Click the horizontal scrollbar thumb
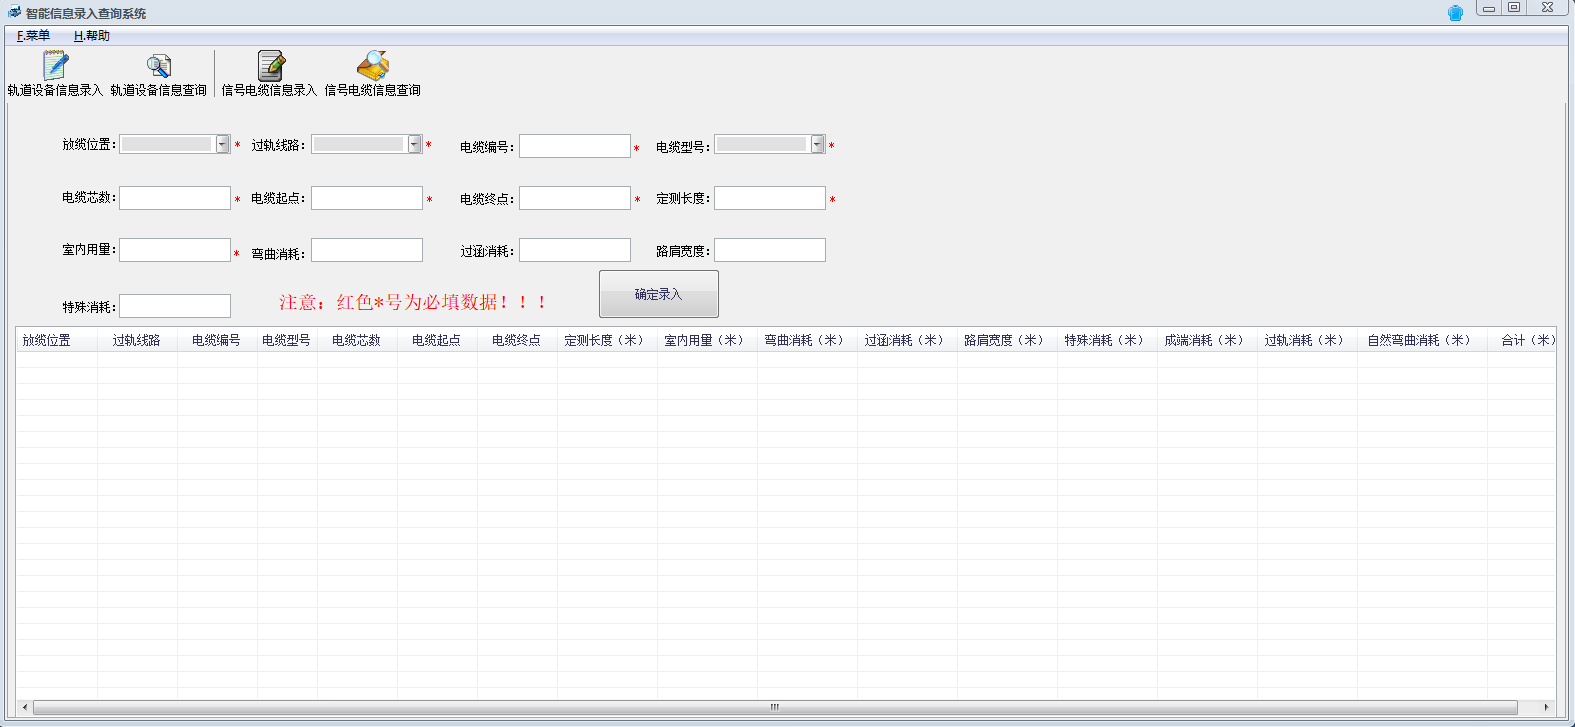The height and width of the screenshot is (727, 1575). [x=775, y=707]
